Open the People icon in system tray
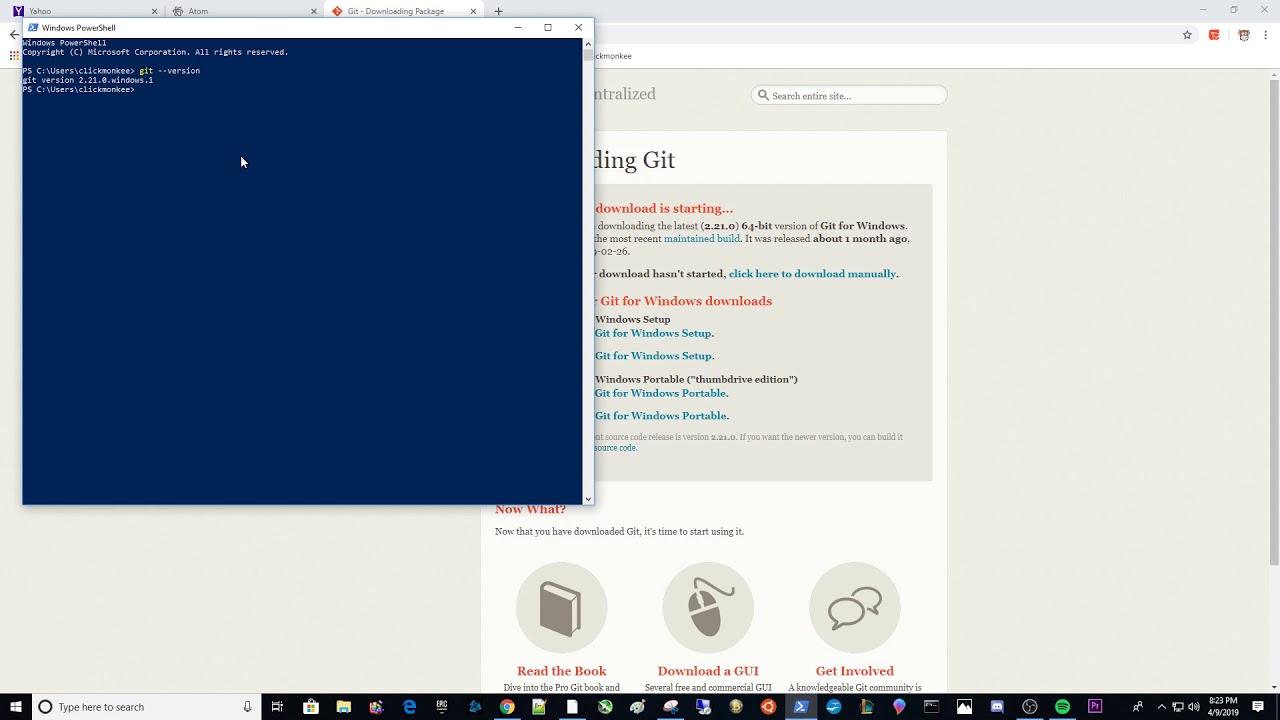 (x=1138, y=707)
